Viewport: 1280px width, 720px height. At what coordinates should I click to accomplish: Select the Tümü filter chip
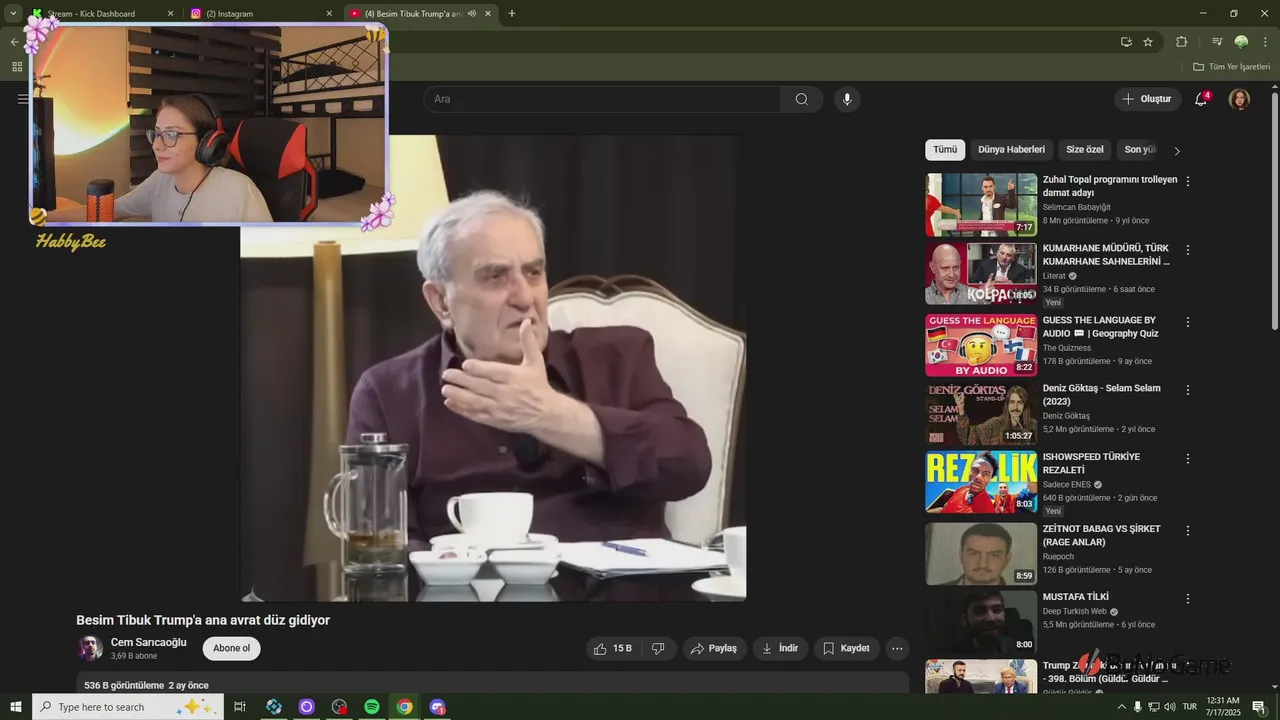[945, 150]
